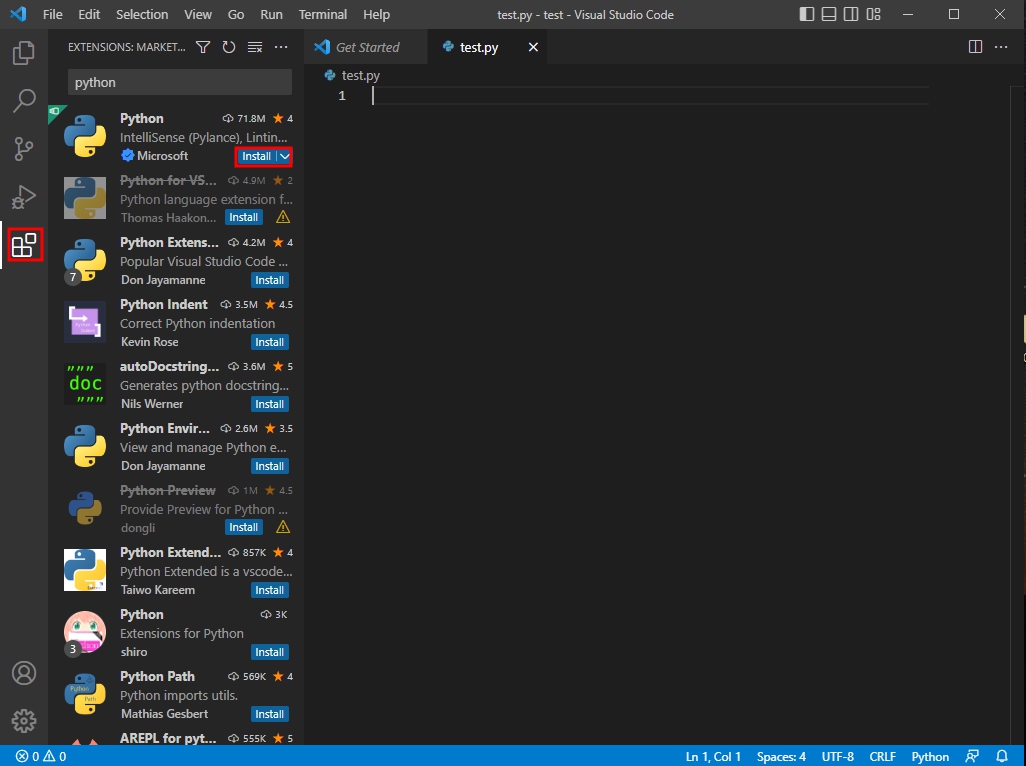Open Extensions views and more actions menu

[x=281, y=47]
